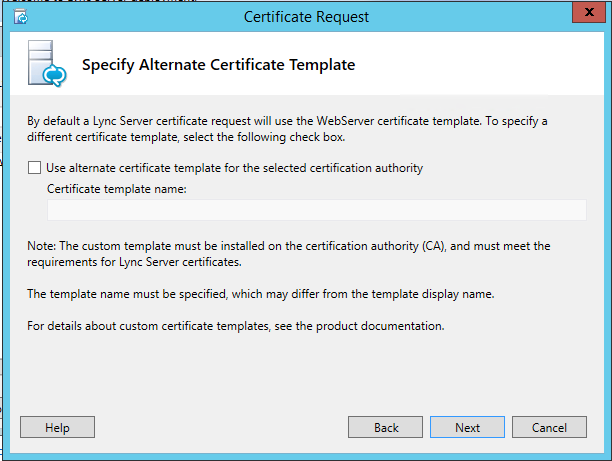Click the Certificate Request title bar icon
612x461 pixels.
[21, 17]
